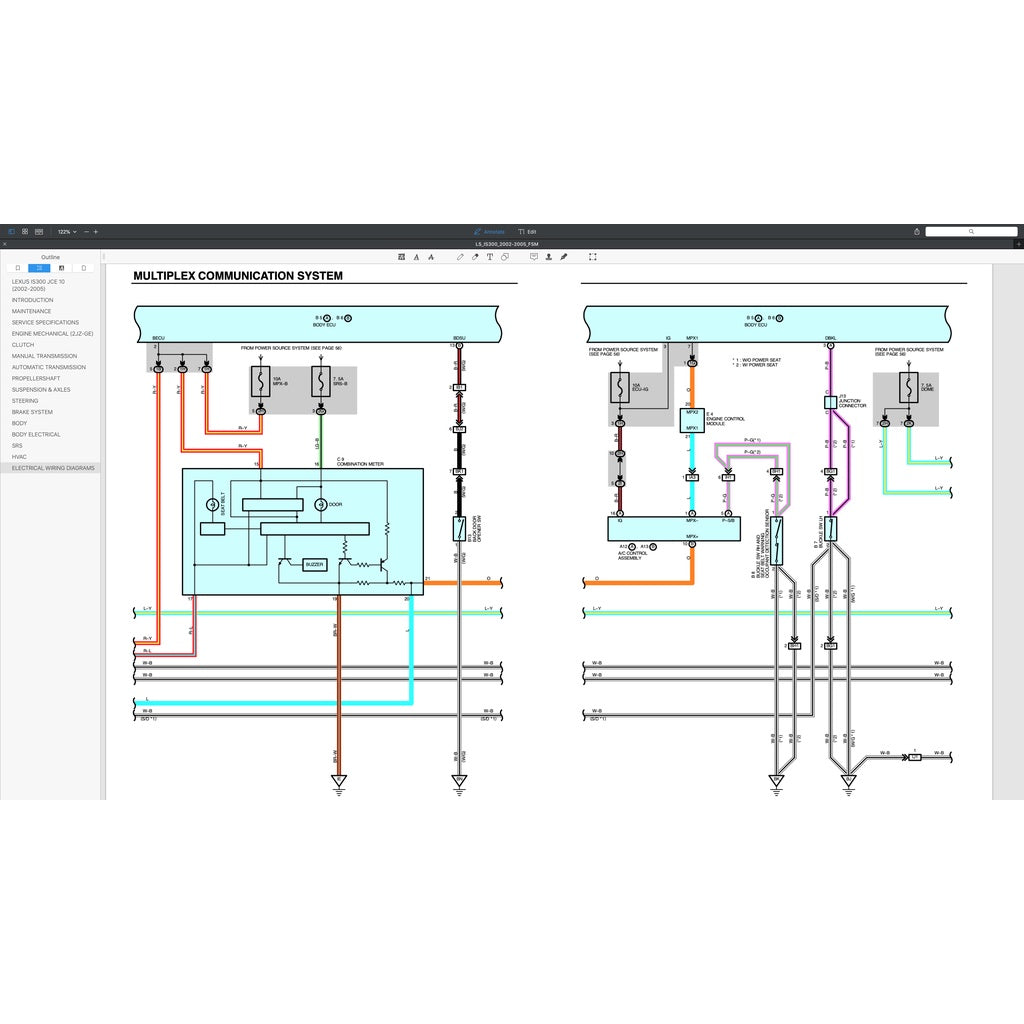Select the text box tool

point(490,257)
